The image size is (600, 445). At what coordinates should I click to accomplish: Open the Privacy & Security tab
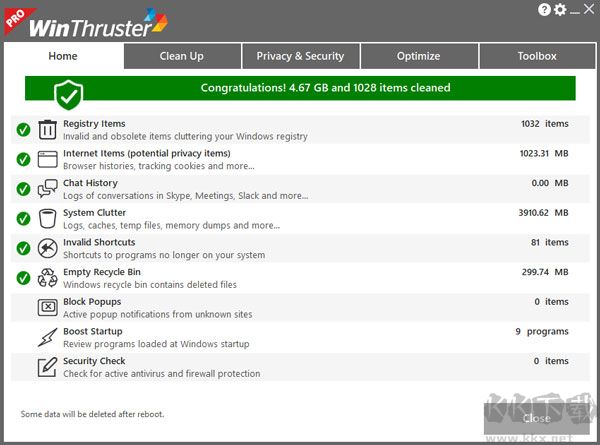tap(300, 56)
